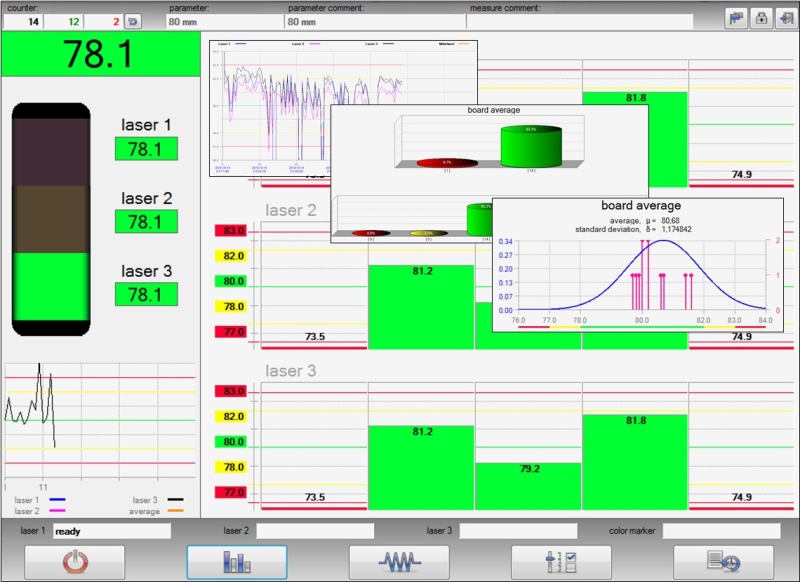Click the laser 2 status field
This screenshot has width=800, height=582.
(315, 531)
